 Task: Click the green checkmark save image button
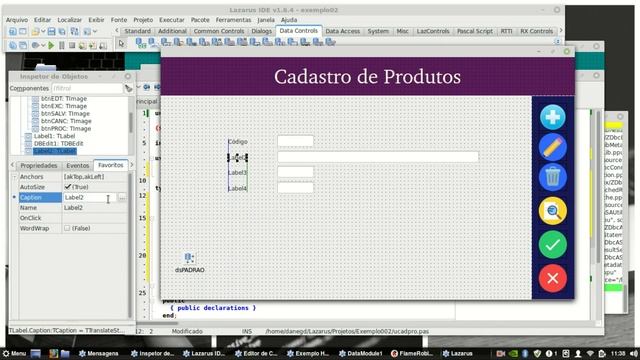(553, 245)
